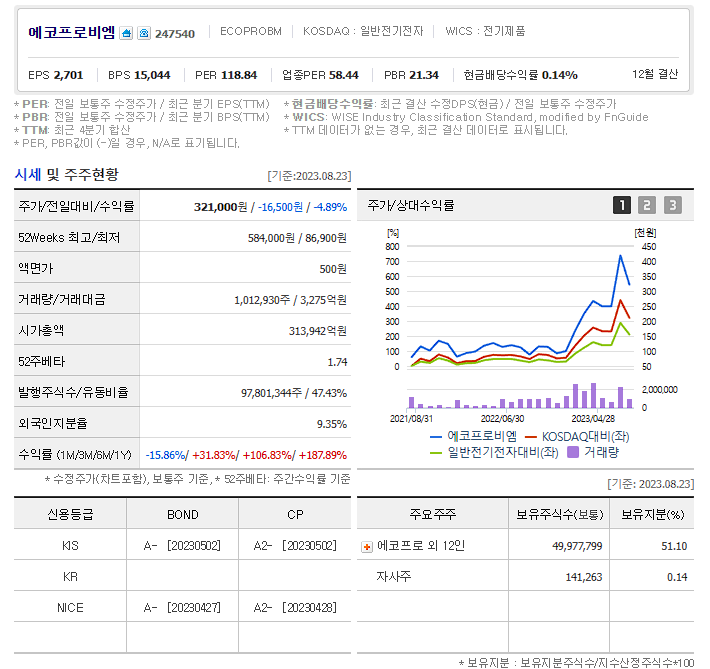Click the 2022/06/30 axis date label

(x=502, y=419)
